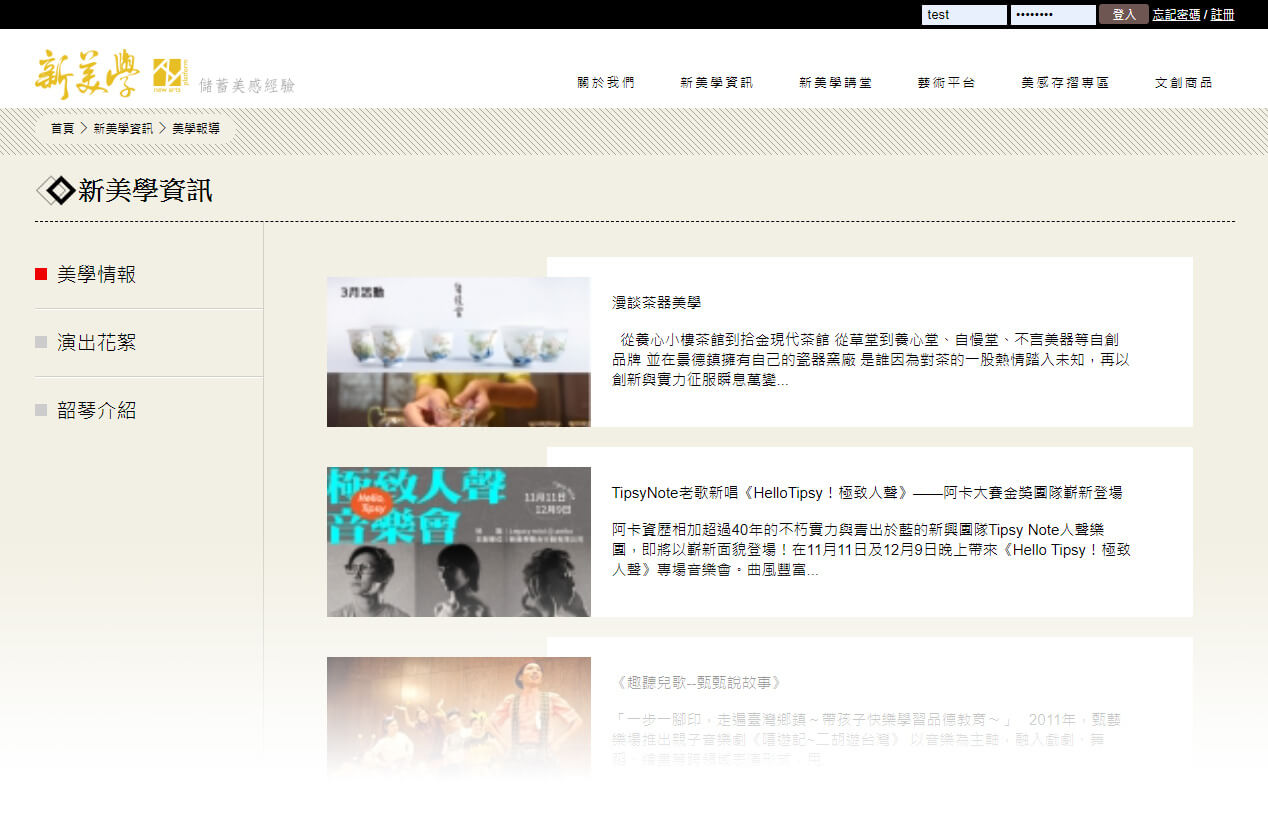Screen dimensions: 1268x814
Task: Open the 漫談茶器美學 teacup thumbnail
Action: (458, 352)
